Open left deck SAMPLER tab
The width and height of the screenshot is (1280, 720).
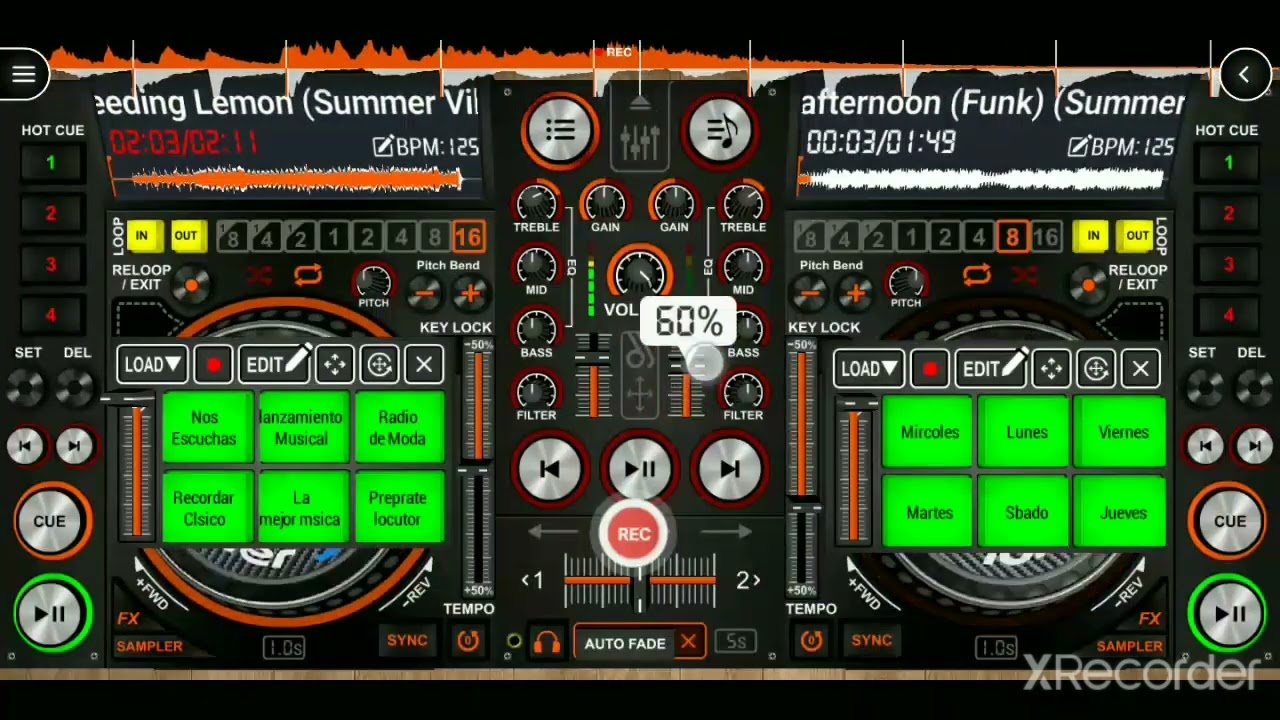point(149,646)
